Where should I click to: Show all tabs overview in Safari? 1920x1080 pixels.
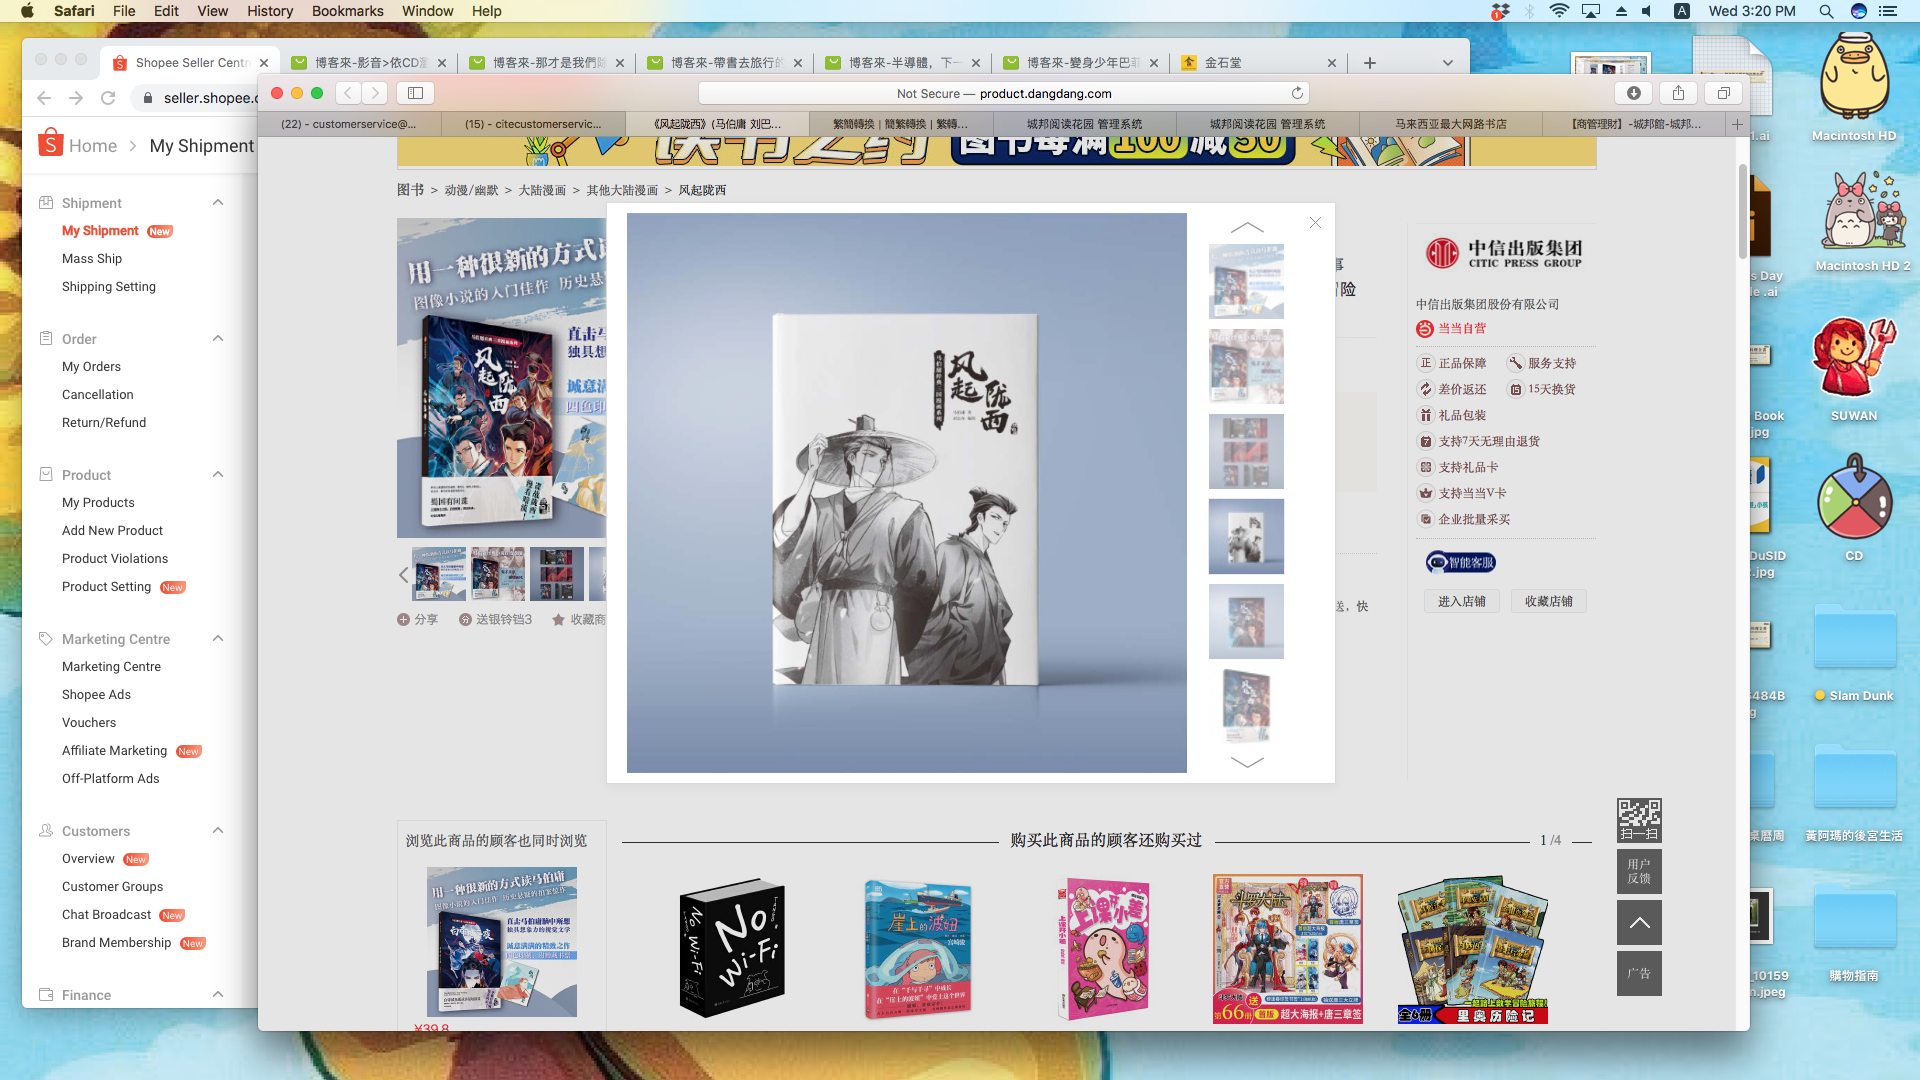1724,93
